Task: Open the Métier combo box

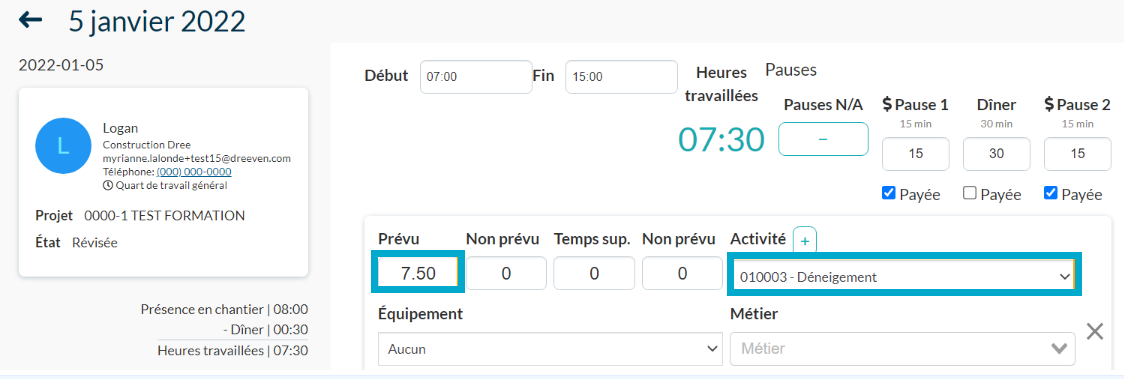Action: [902, 349]
